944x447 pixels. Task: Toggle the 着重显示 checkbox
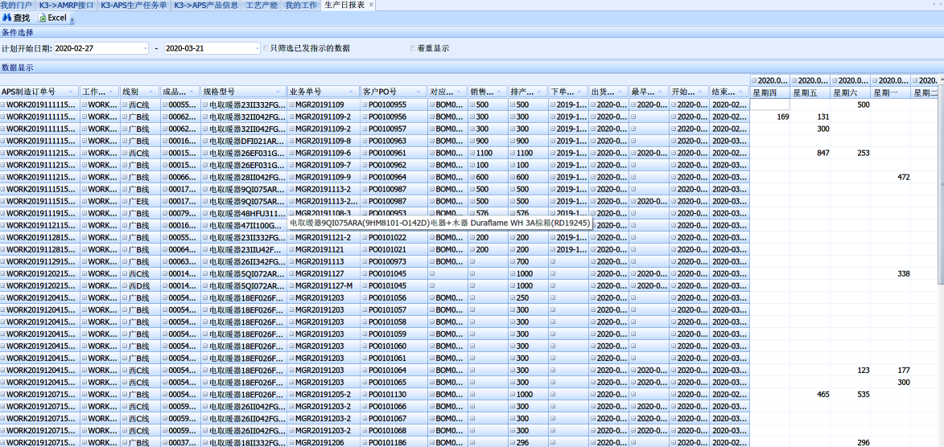coord(412,48)
